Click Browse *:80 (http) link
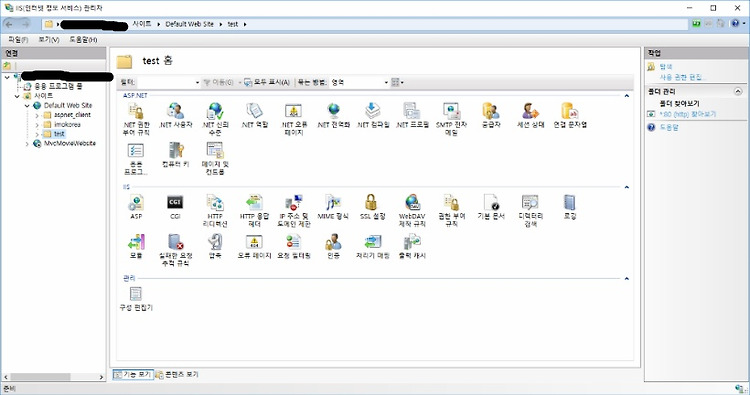The image size is (750, 395). tap(687, 114)
